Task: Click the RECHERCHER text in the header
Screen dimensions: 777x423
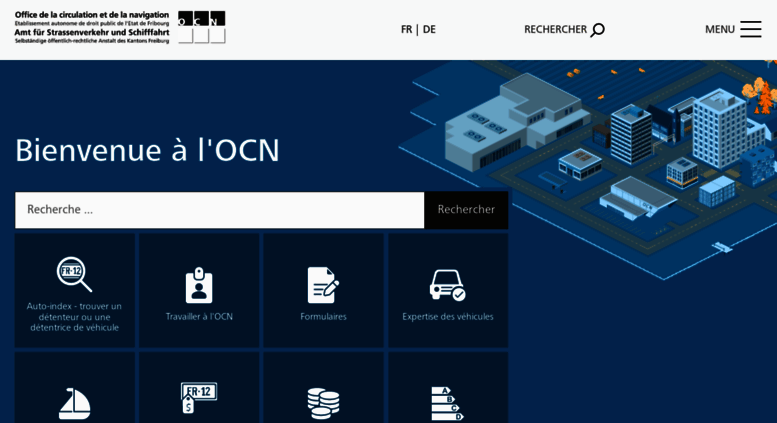Action: click(x=555, y=30)
